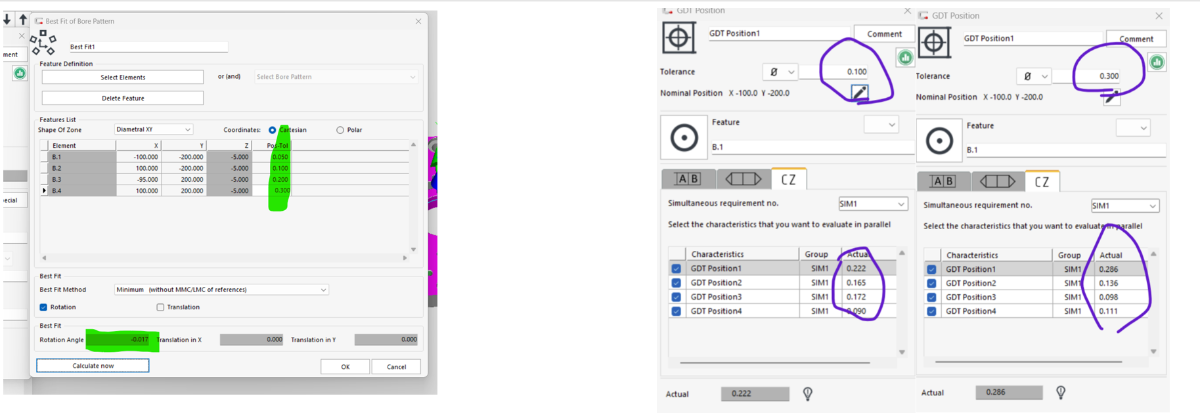
Task: Click name field GDT Position1 in left window
Action: pos(777,34)
